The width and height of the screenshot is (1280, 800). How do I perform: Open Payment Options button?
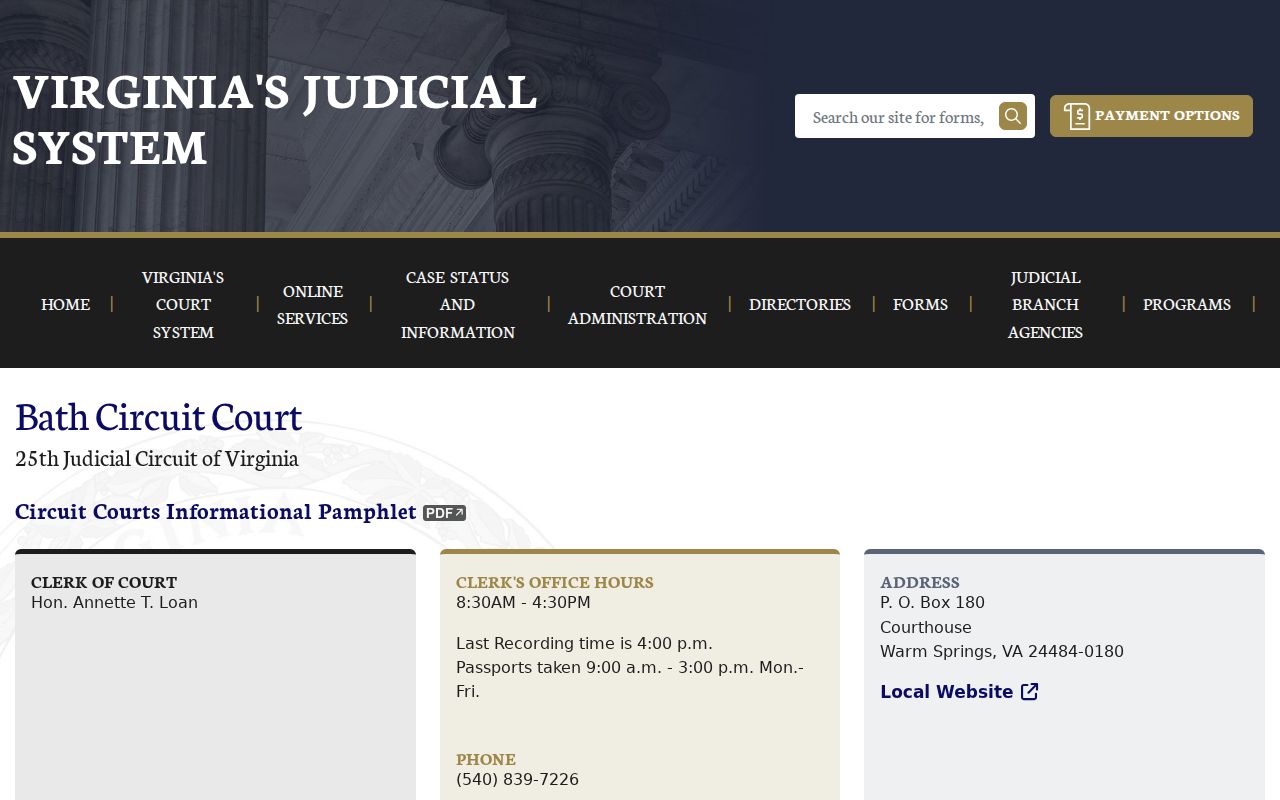click(x=1151, y=116)
